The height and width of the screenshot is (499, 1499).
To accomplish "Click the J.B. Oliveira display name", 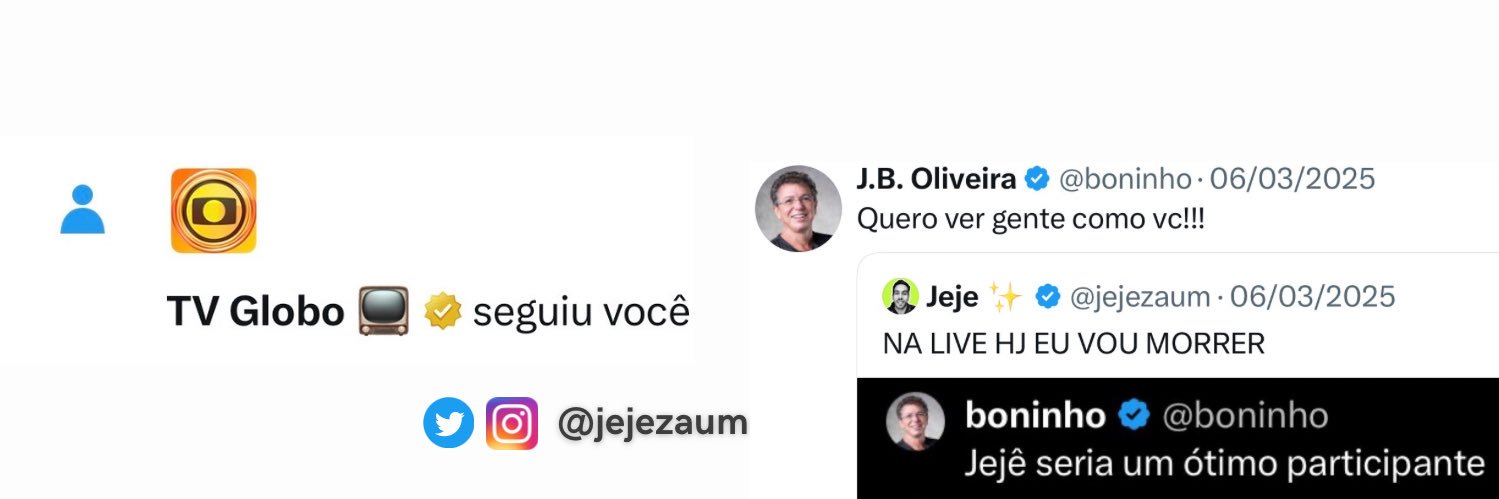I will coord(936,180).
